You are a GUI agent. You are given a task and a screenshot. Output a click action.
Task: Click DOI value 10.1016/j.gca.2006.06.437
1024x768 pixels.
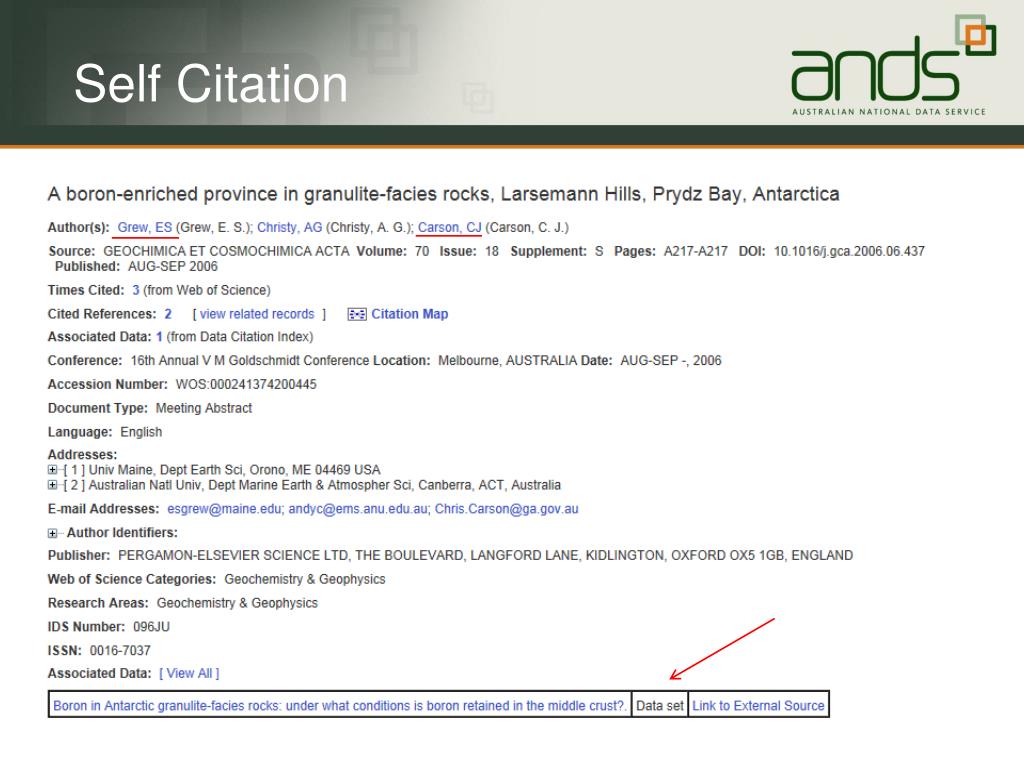coord(849,251)
